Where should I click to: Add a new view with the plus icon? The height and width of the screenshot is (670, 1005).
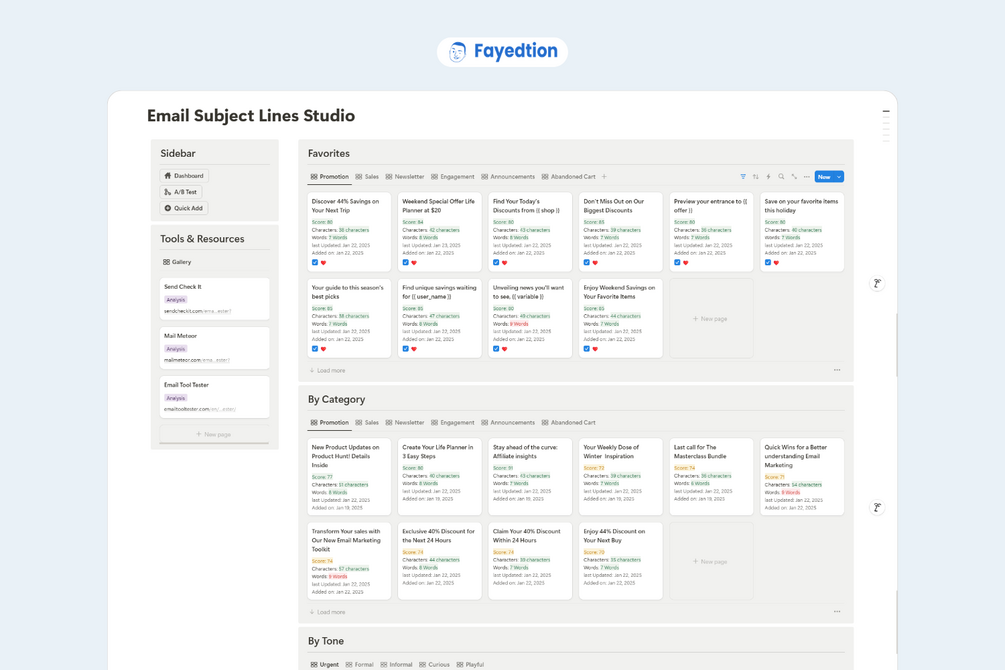click(604, 177)
